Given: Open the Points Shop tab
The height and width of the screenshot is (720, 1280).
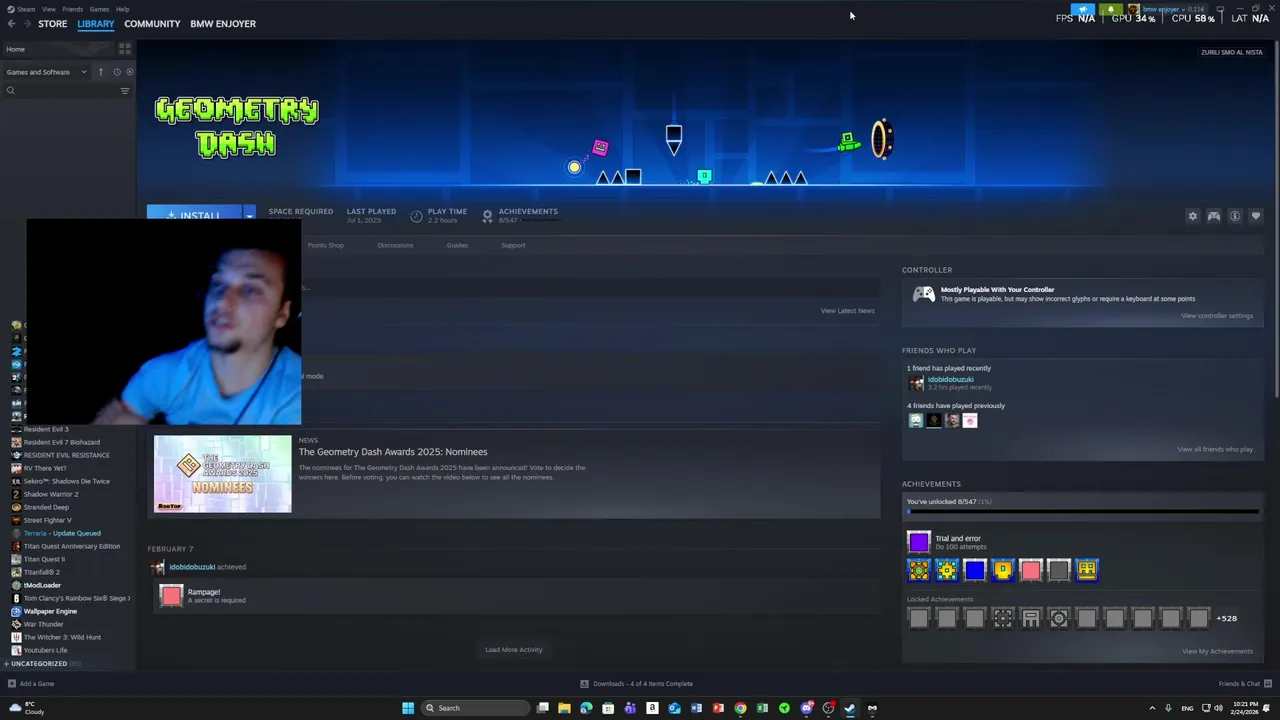Looking at the screenshot, I should point(325,245).
